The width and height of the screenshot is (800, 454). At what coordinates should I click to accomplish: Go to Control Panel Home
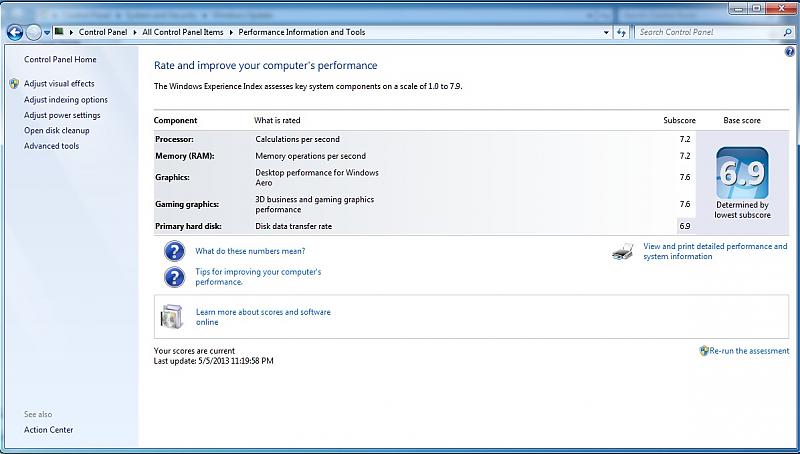60,60
